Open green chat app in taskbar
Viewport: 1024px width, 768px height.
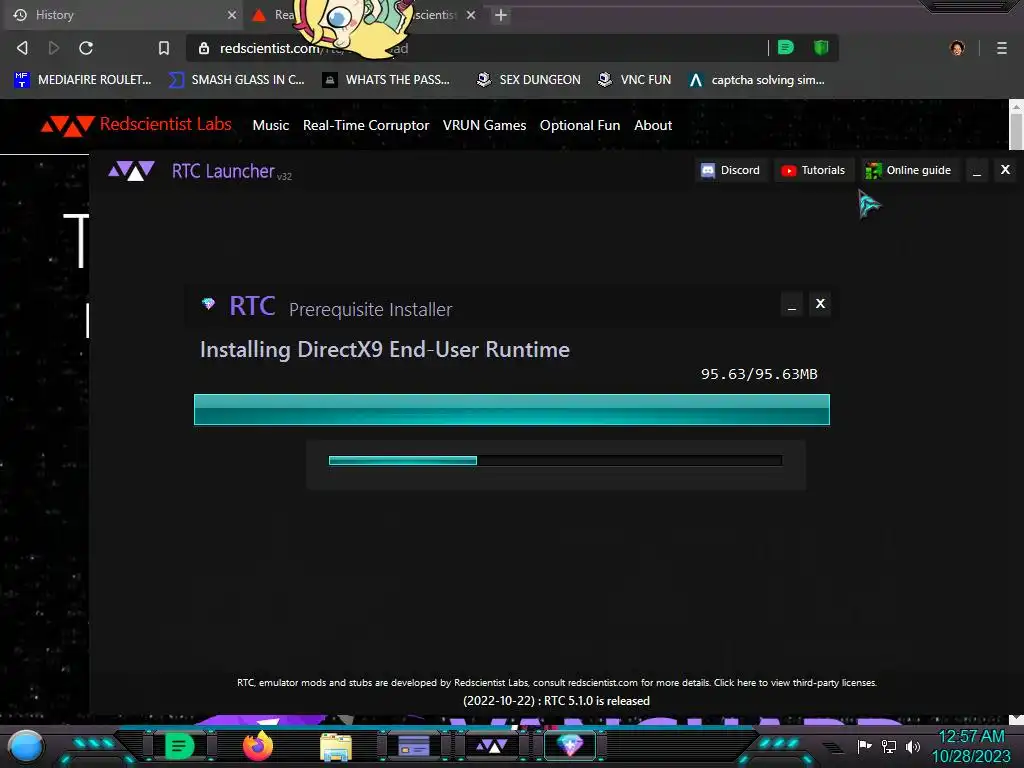[180, 746]
